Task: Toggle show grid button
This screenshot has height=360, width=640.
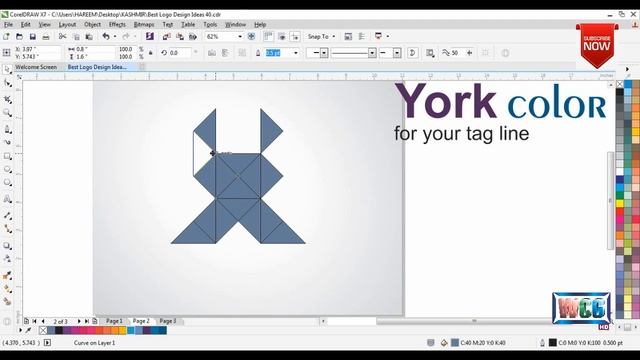Action: (282, 37)
